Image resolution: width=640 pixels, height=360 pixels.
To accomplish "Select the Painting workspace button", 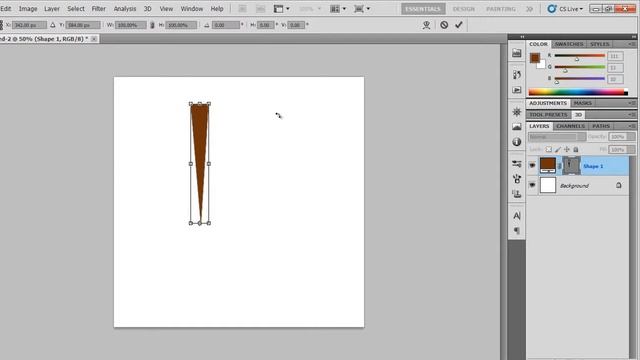I will tap(501, 9).
